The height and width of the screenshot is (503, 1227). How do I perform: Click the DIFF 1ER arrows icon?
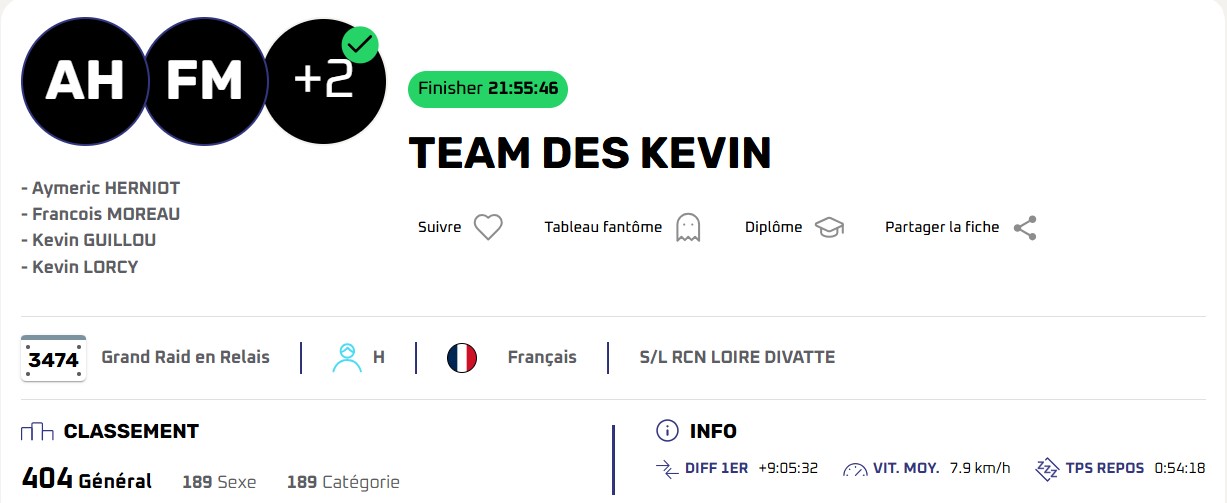tap(667, 468)
